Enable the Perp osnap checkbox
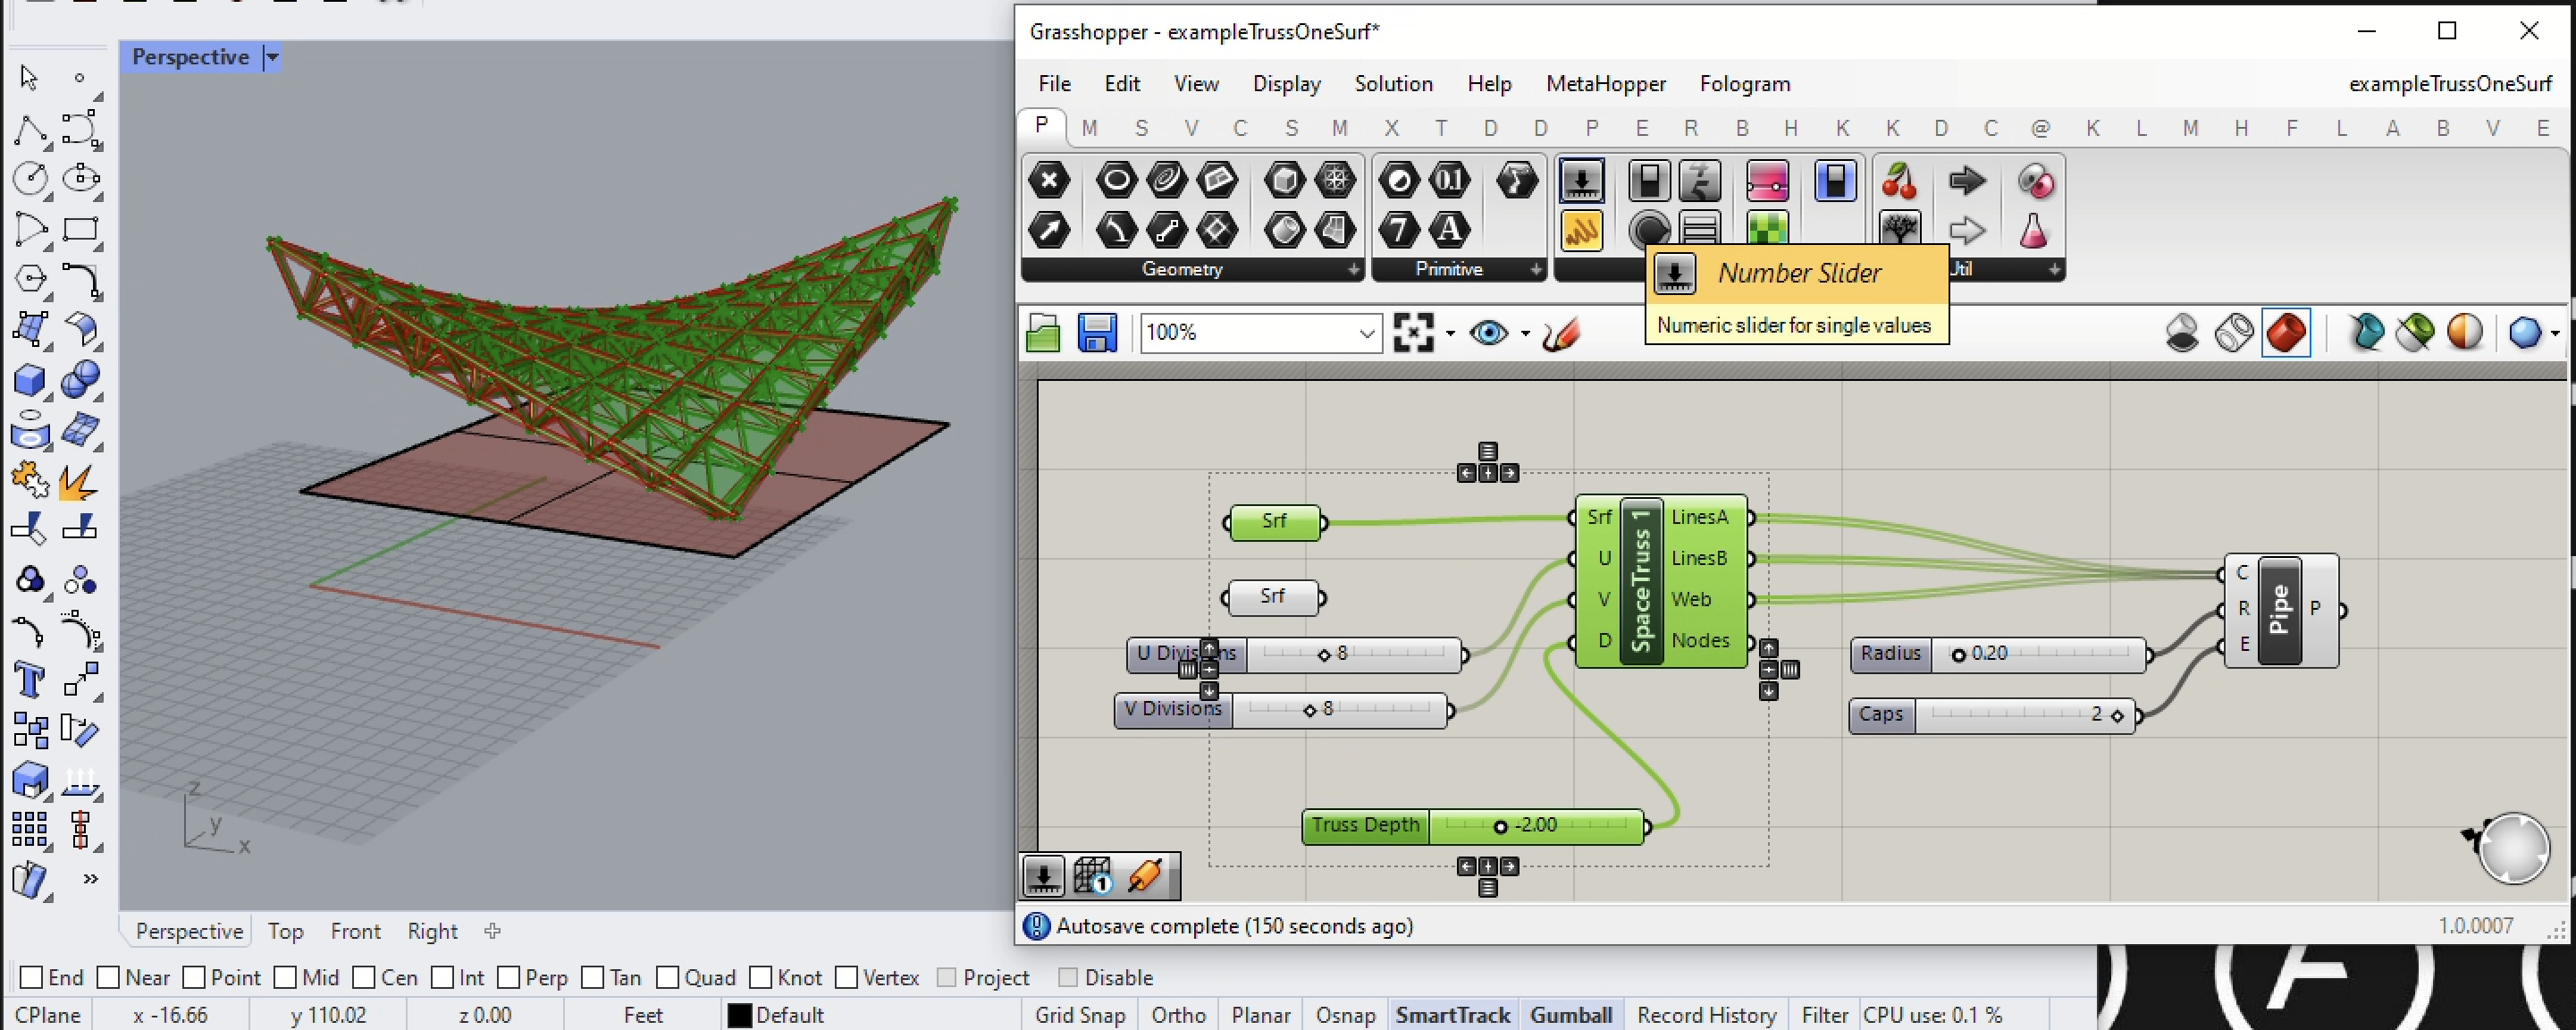The height and width of the screenshot is (1030, 2576). (509, 977)
